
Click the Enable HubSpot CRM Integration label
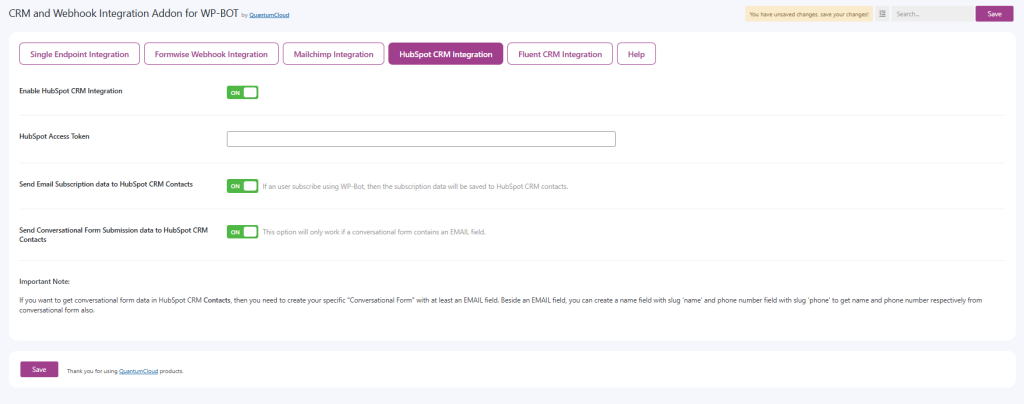tap(71, 91)
